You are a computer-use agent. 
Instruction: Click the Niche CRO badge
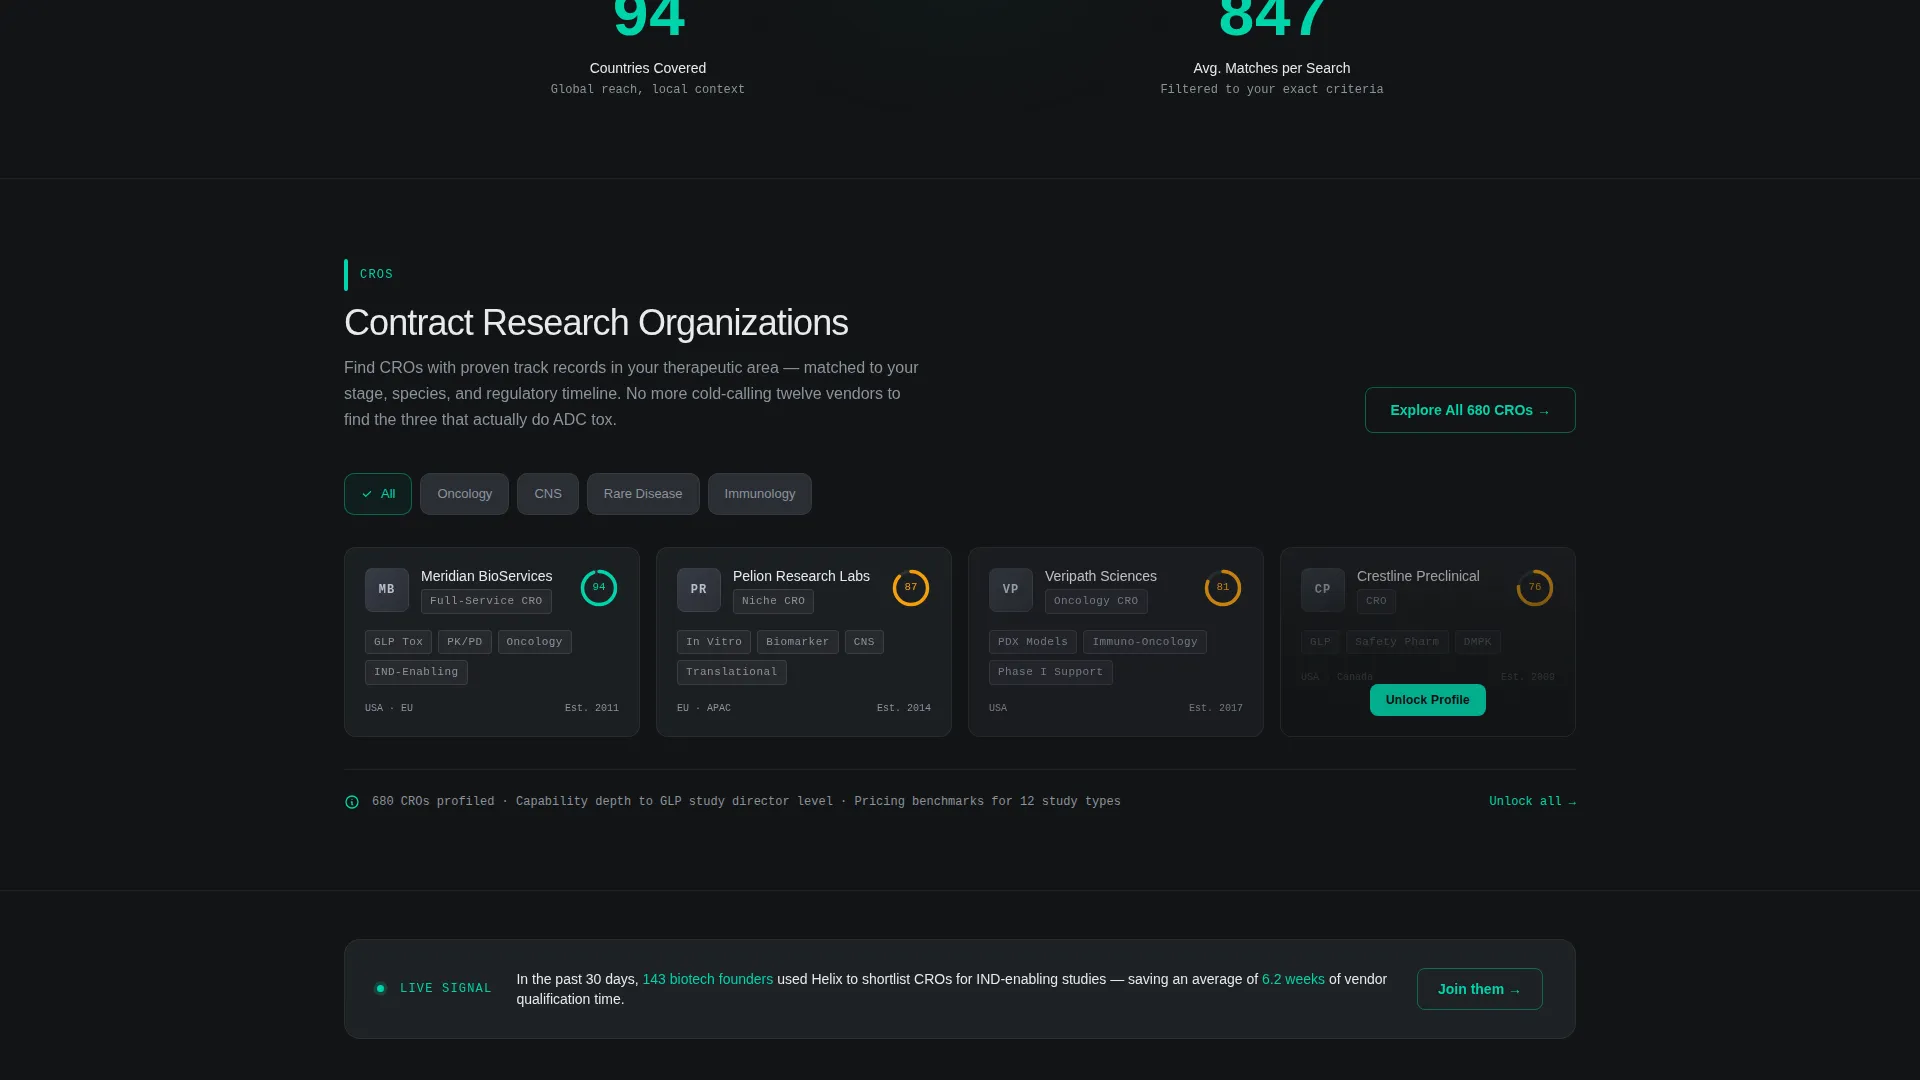pyautogui.click(x=773, y=601)
